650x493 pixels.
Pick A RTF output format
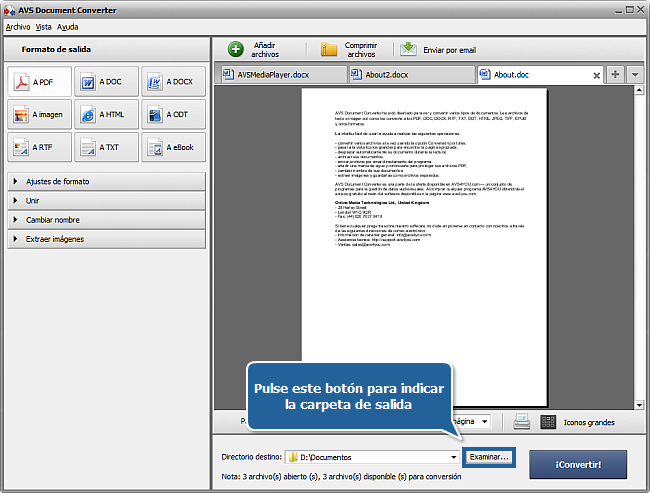[x=39, y=147]
